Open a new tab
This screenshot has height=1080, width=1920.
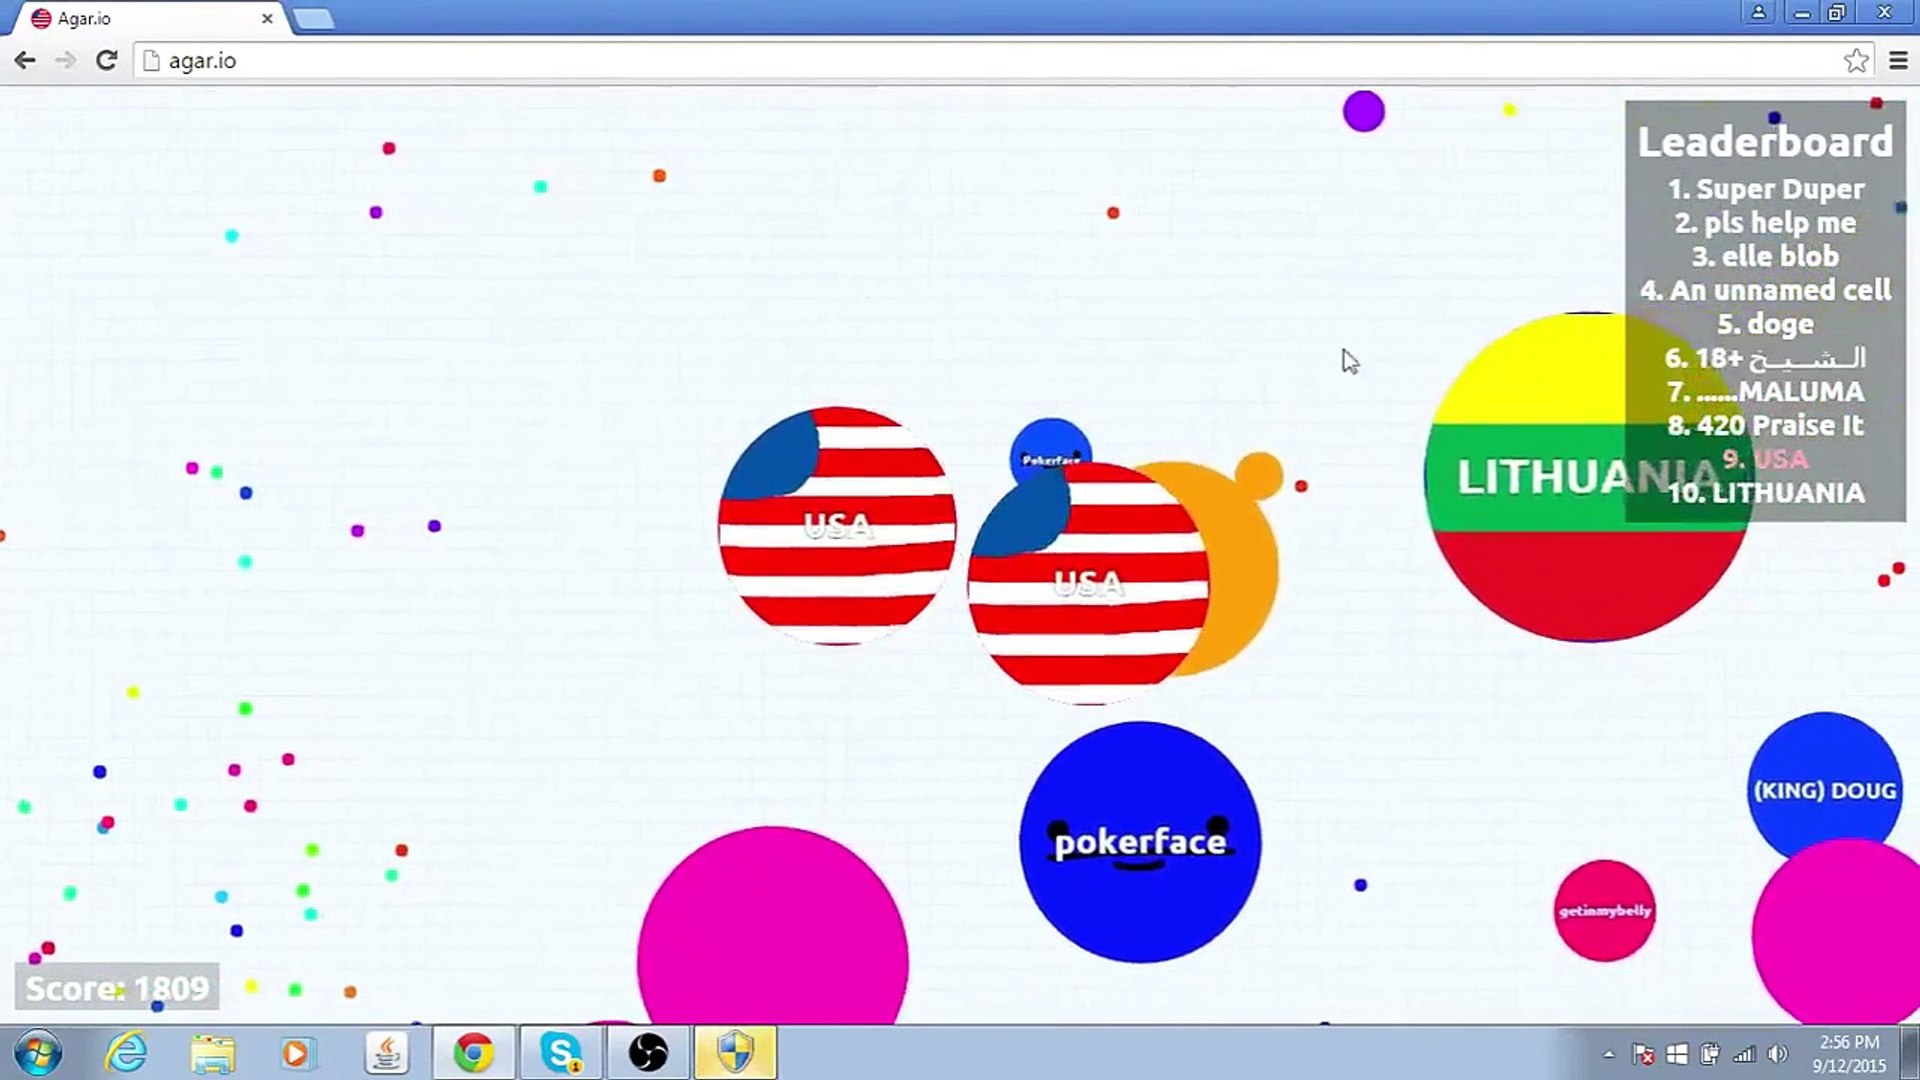(314, 19)
